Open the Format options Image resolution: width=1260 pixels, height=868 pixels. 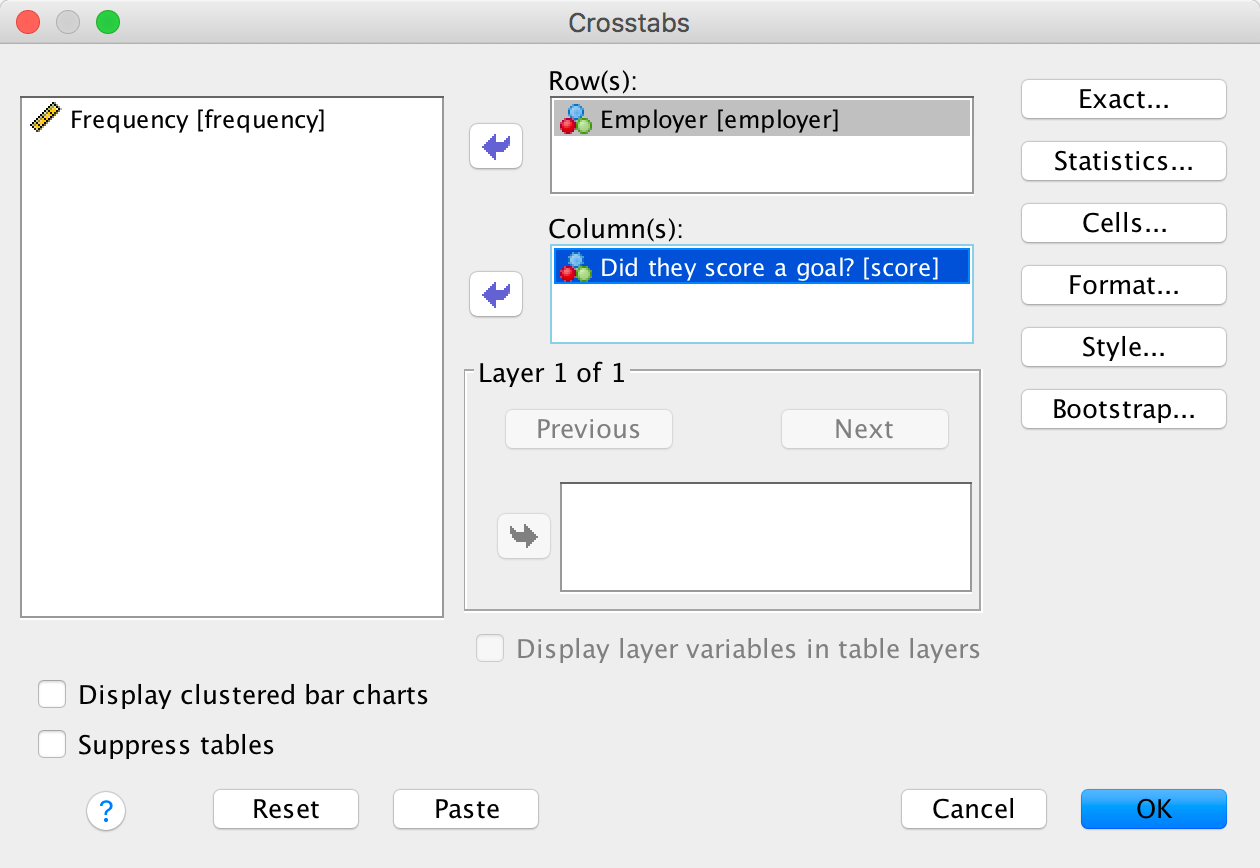(x=1123, y=286)
